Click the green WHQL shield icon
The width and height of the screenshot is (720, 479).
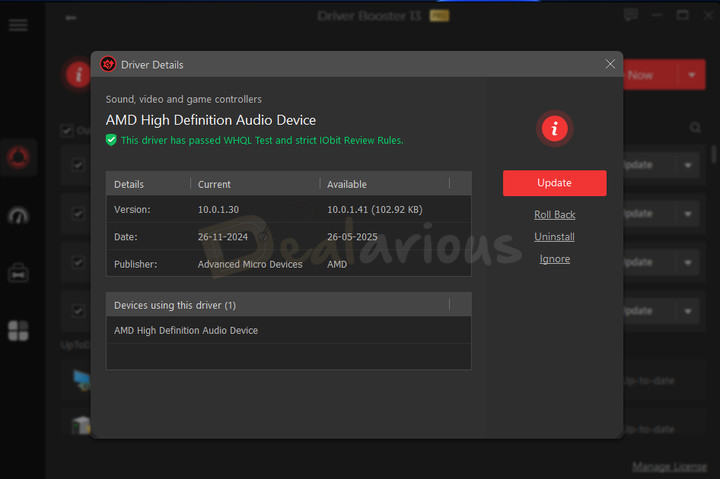[x=112, y=140]
